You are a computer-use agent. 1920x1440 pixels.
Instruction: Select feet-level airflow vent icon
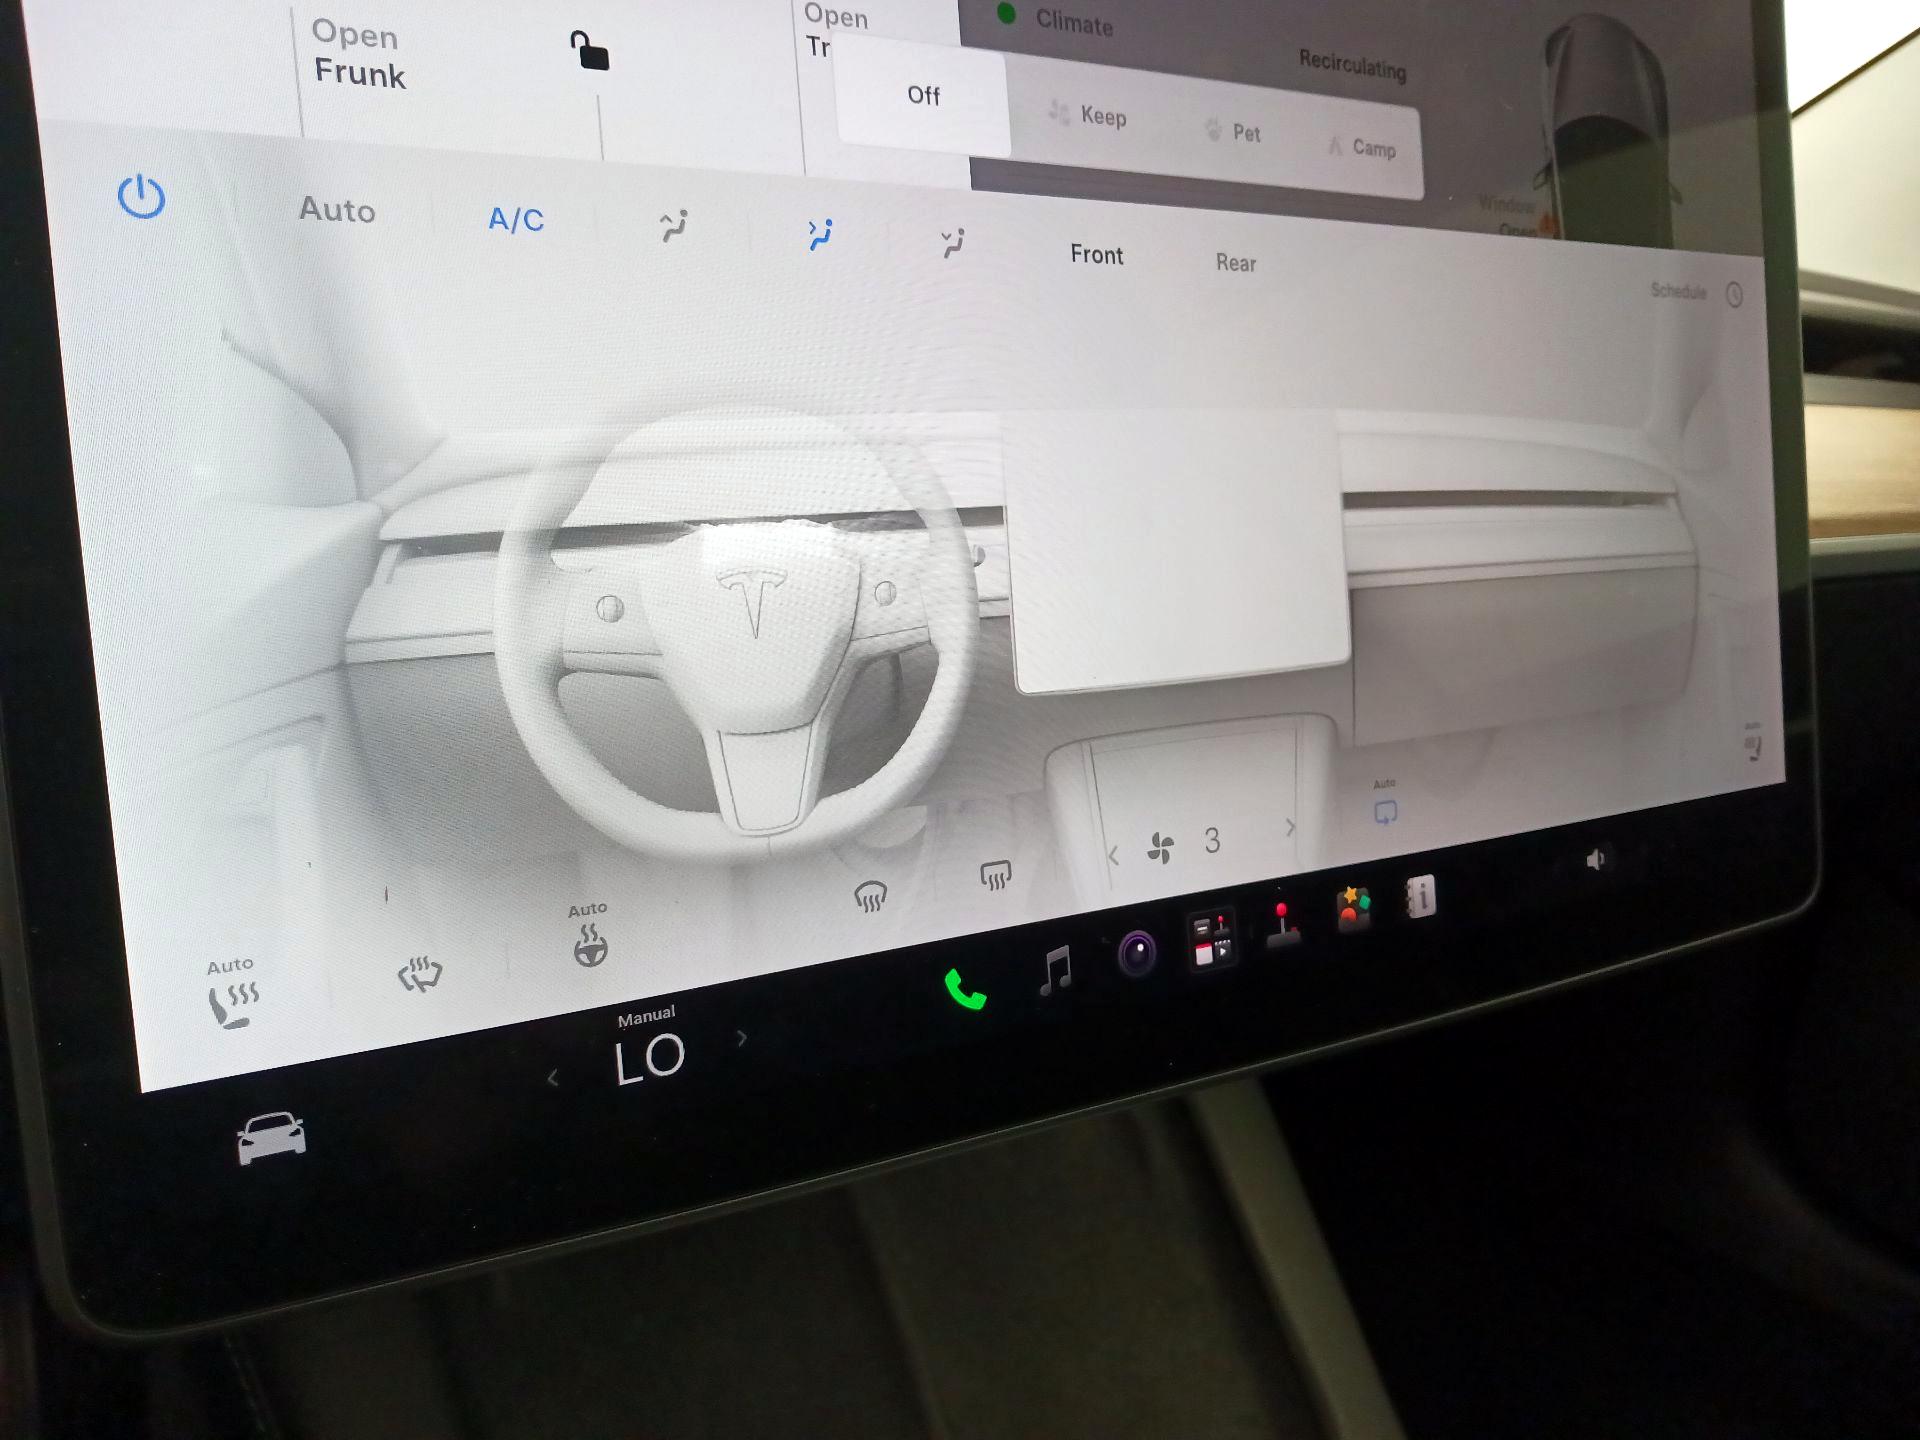point(953,243)
